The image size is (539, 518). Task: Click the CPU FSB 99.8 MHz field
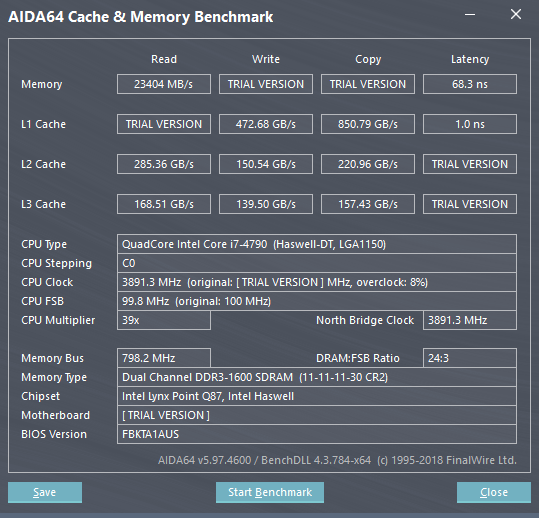317,301
